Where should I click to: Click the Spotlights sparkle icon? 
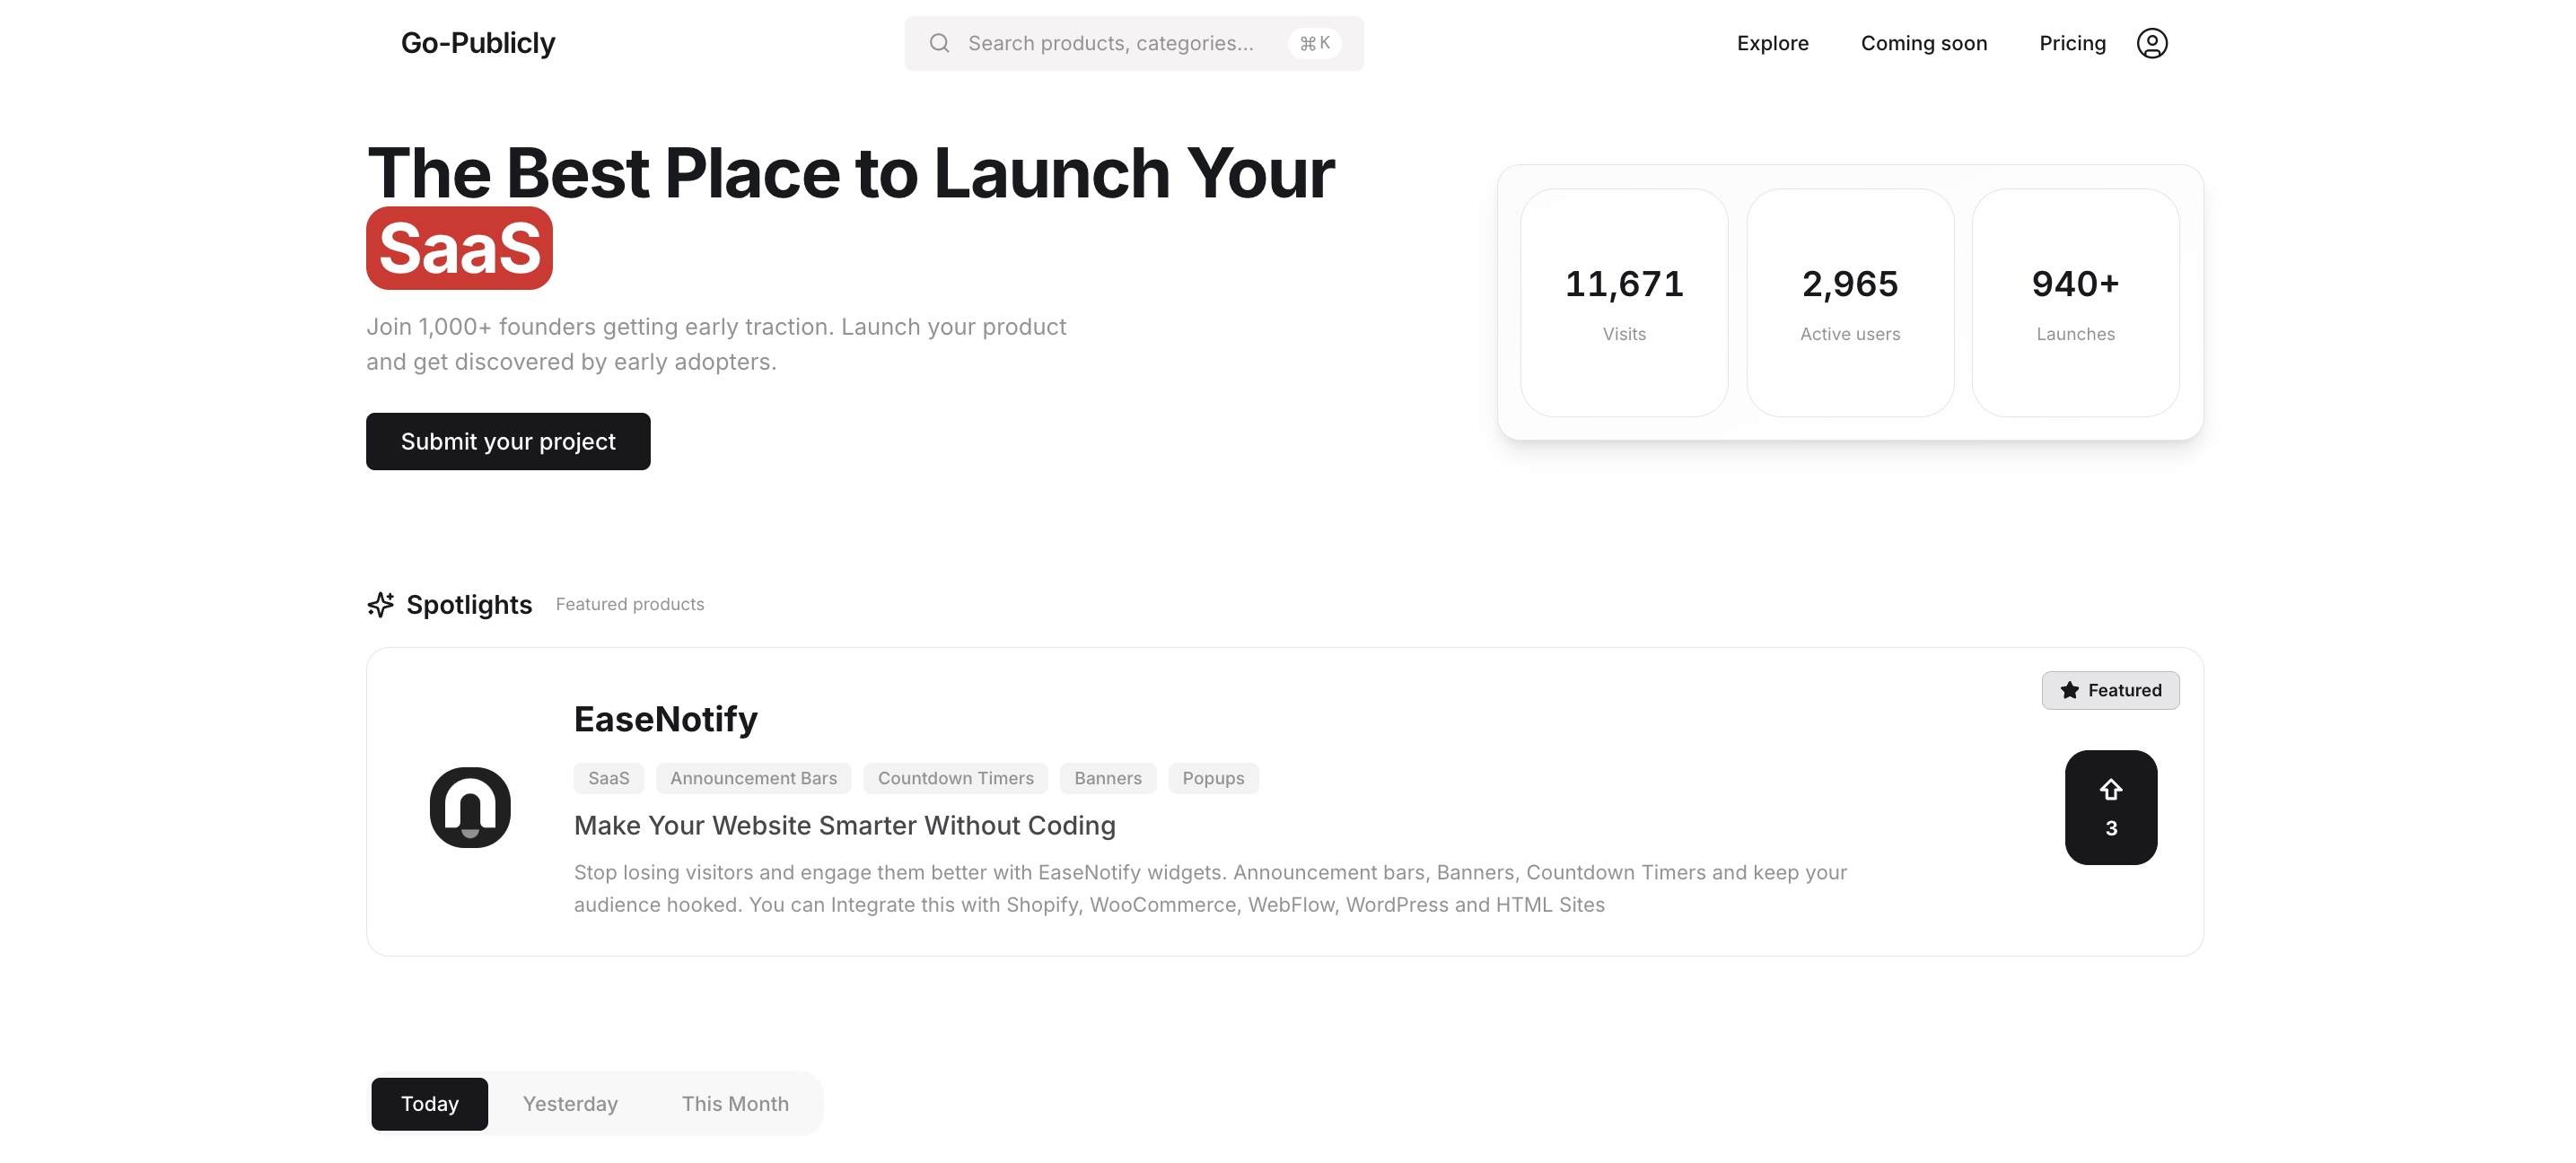(380, 604)
